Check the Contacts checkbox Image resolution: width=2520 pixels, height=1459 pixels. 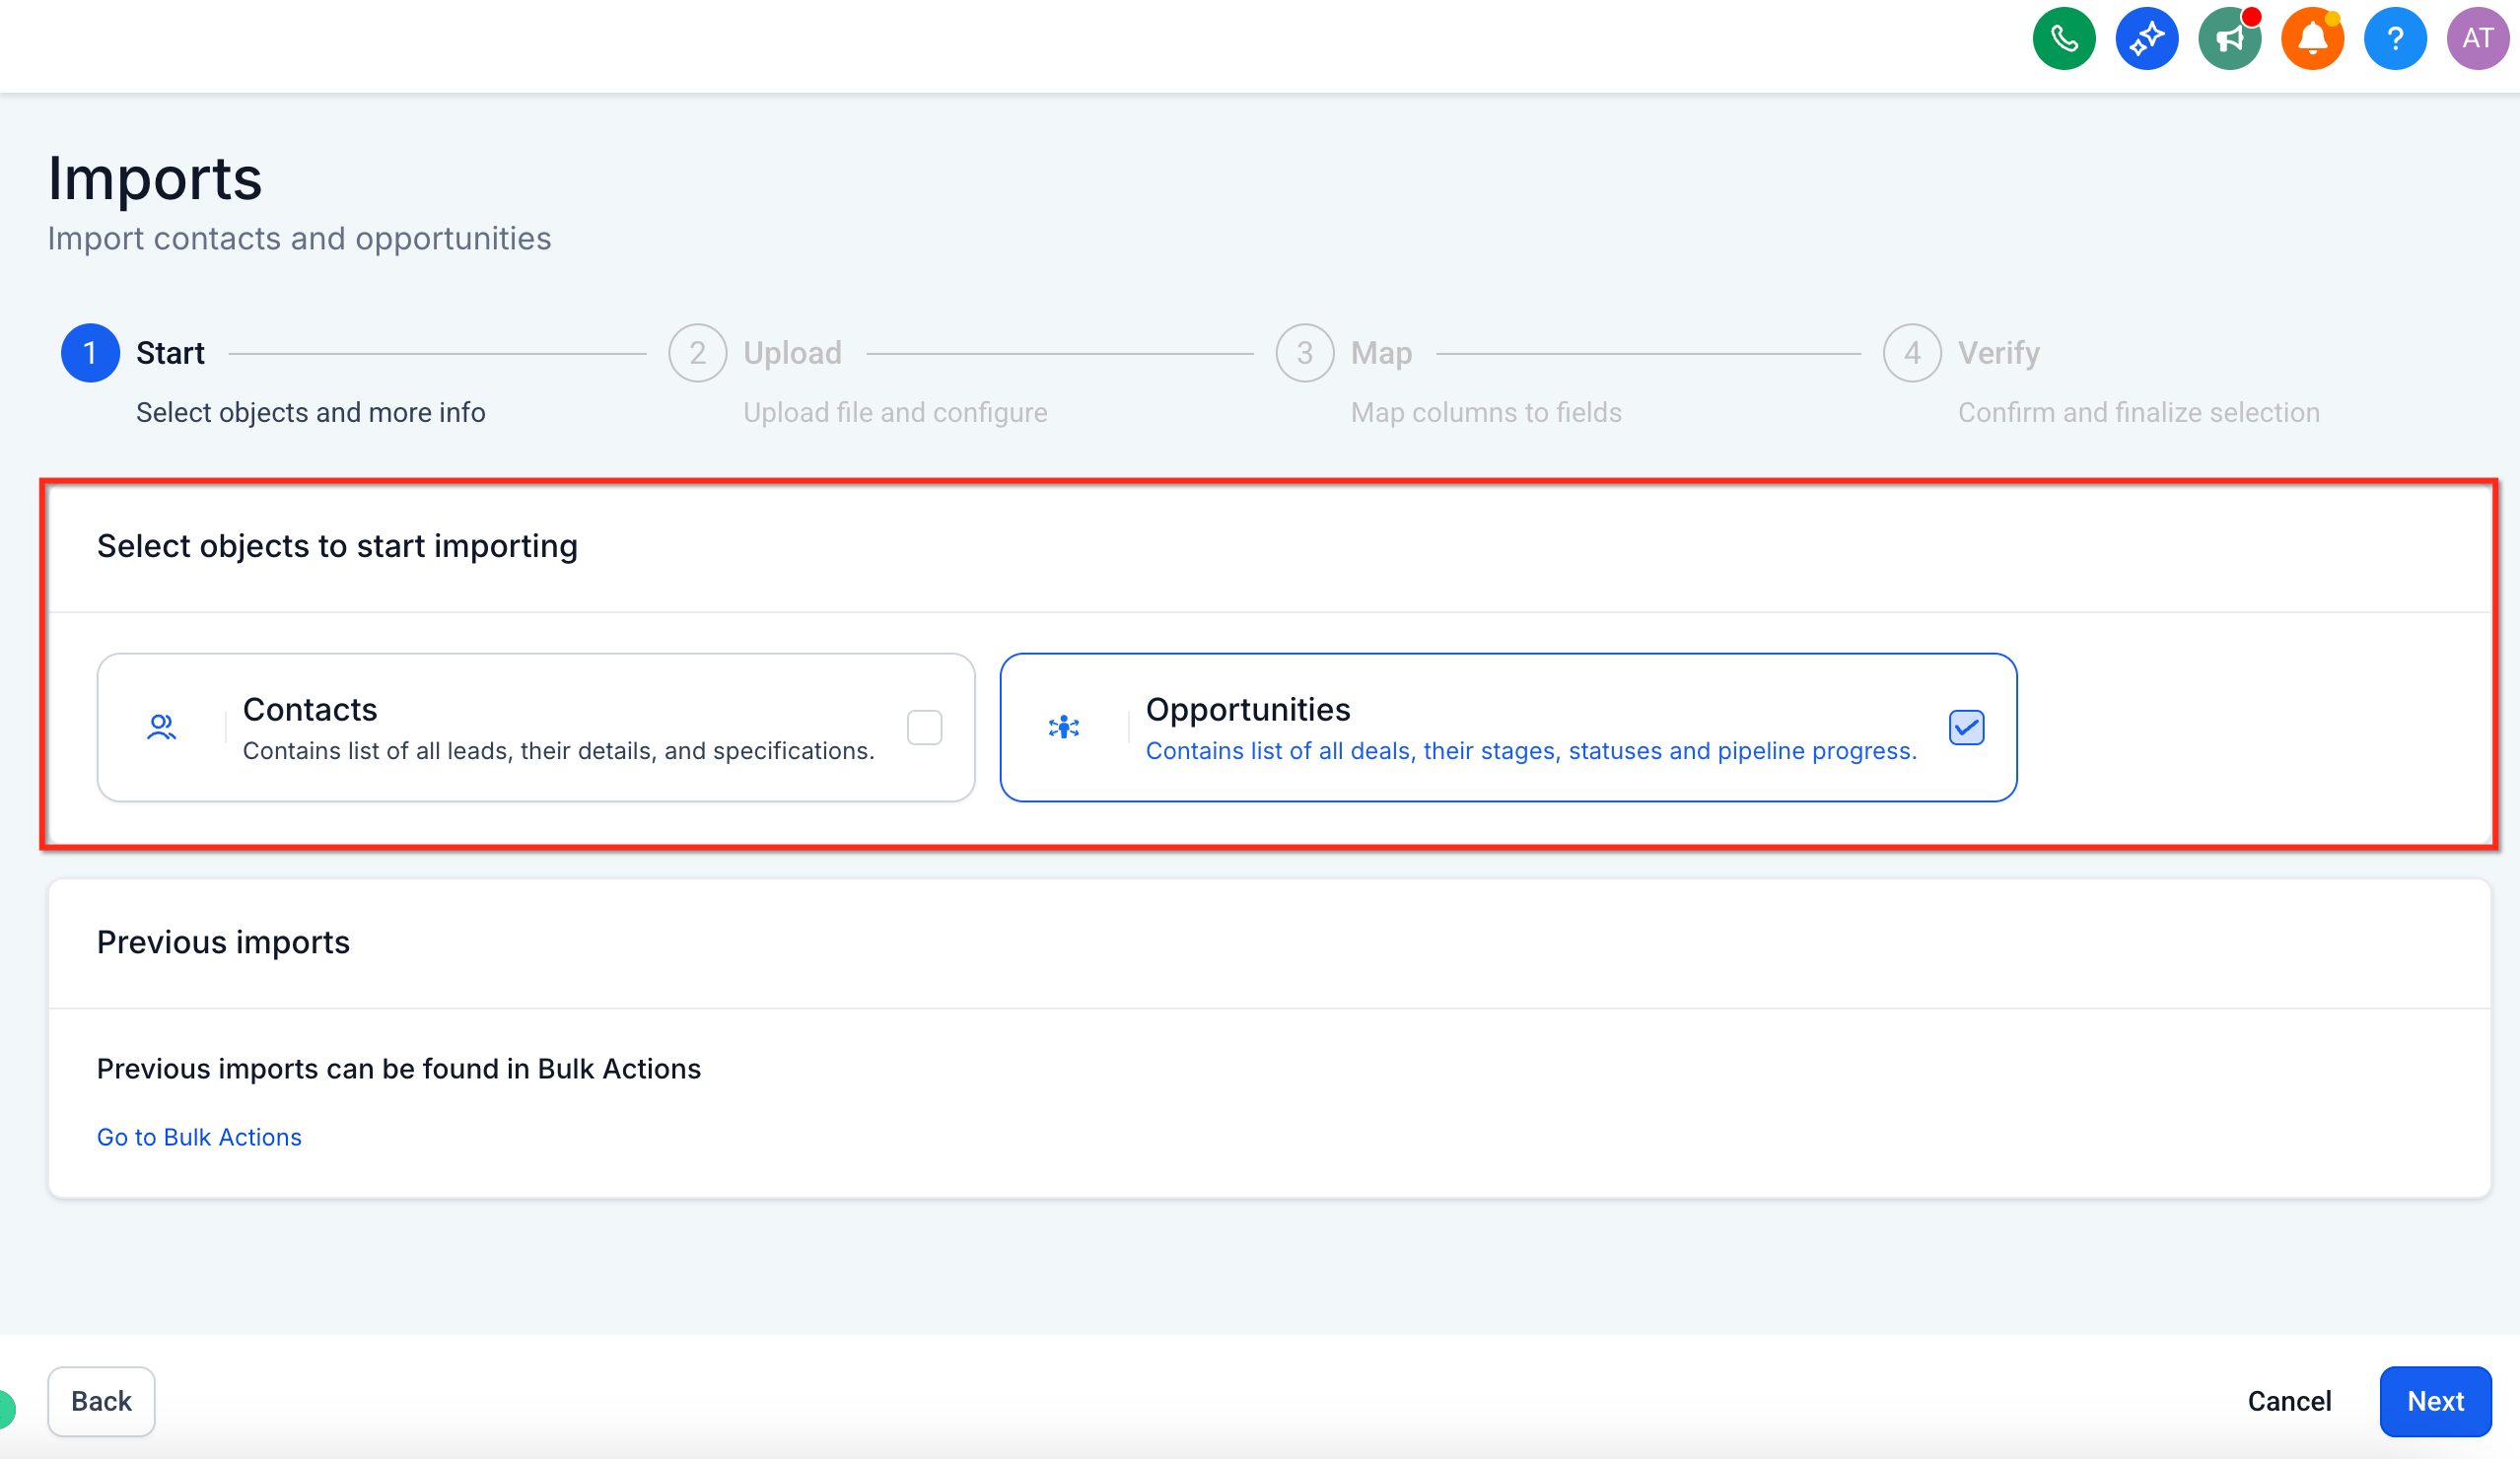point(924,727)
